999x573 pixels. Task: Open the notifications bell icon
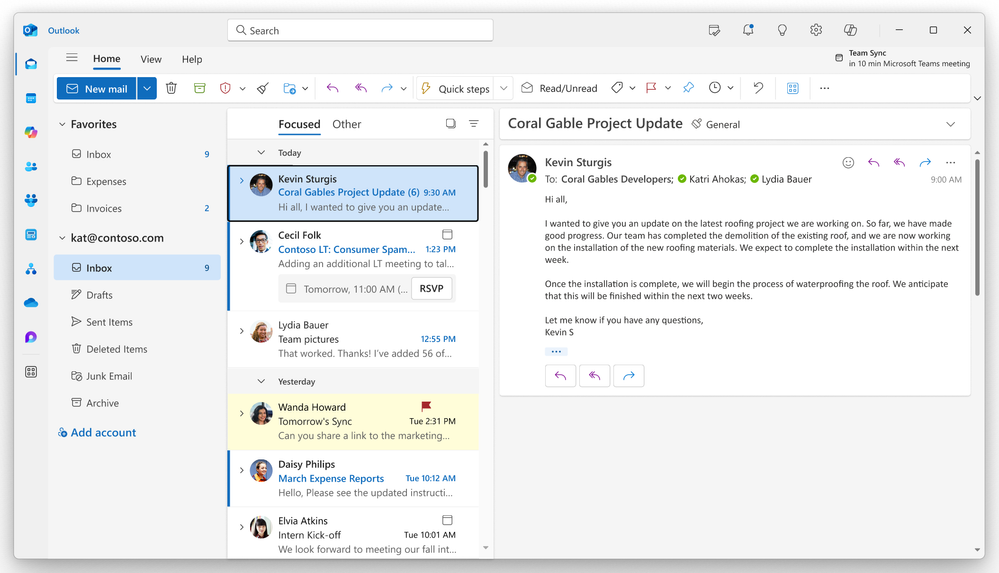748,30
